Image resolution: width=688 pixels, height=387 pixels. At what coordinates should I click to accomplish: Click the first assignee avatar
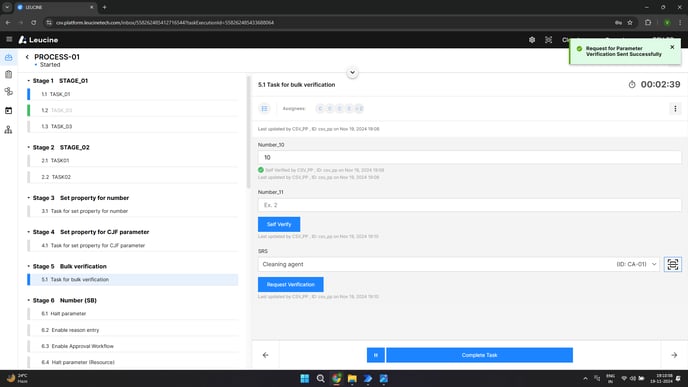[320, 108]
